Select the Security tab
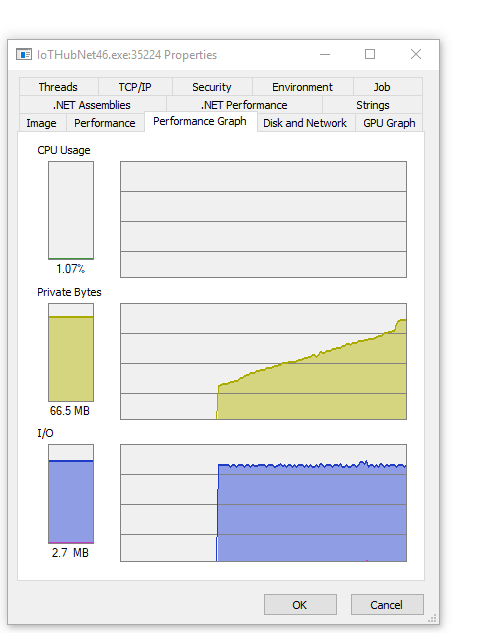Screen dimensions: 482x633 coord(212,87)
